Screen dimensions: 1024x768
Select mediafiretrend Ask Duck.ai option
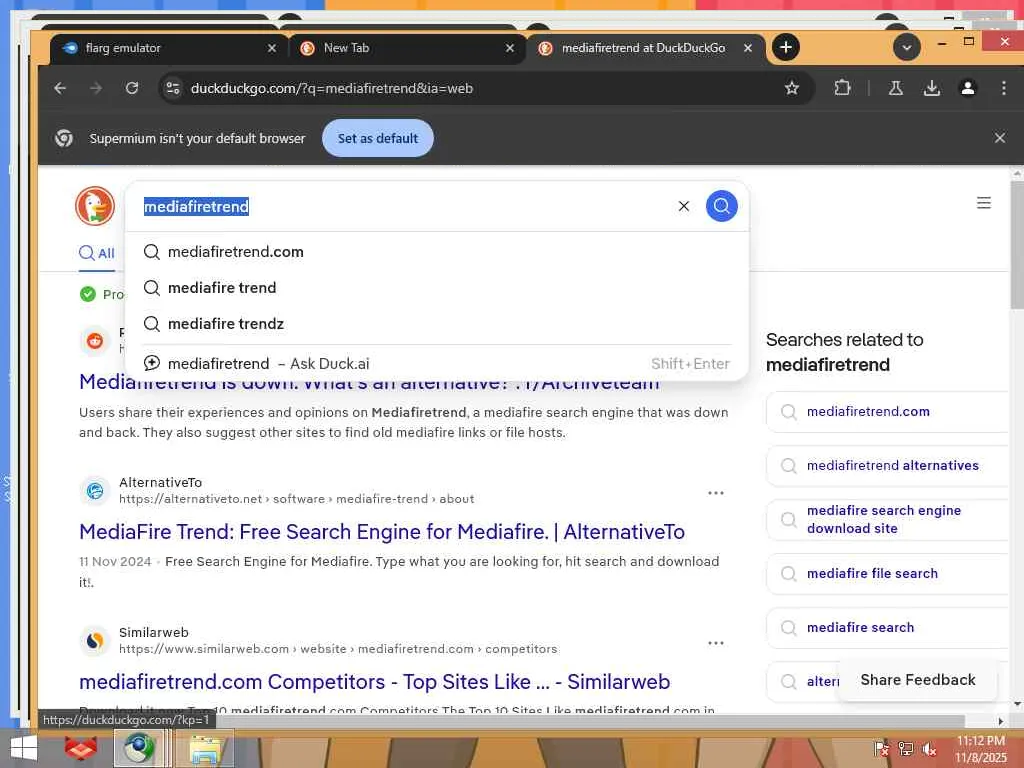click(436, 363)
